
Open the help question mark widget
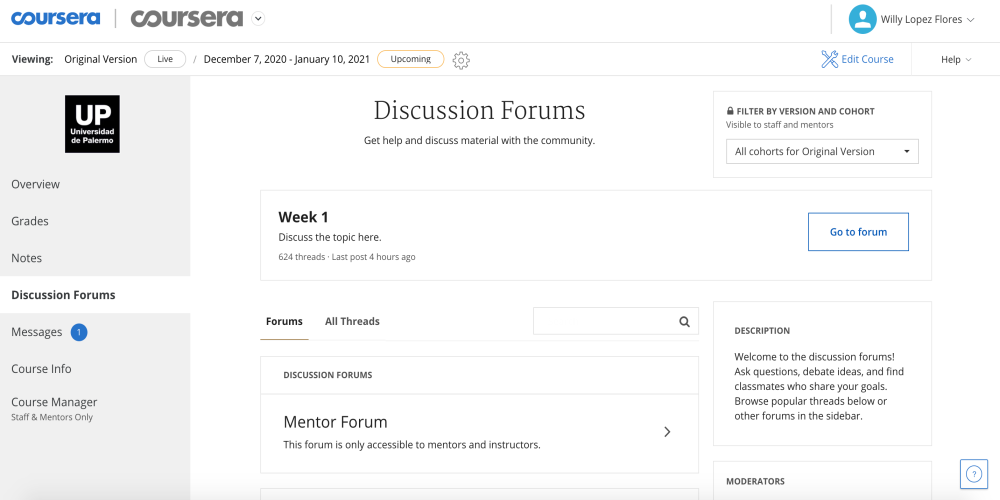pyautogui.click(x=973, y=474)
